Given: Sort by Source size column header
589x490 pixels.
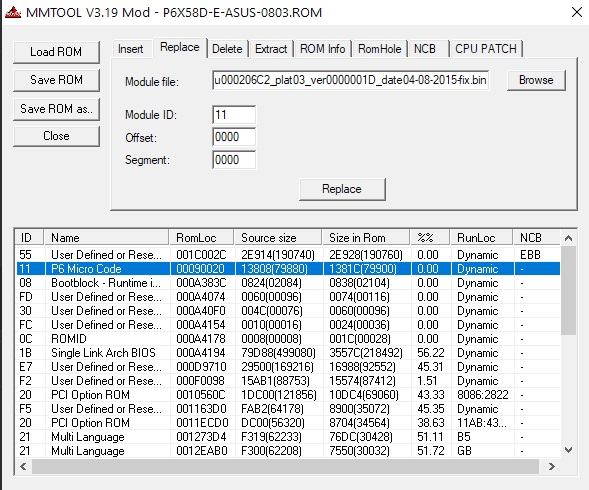Looking at the screenshot, I should point(278,237).
